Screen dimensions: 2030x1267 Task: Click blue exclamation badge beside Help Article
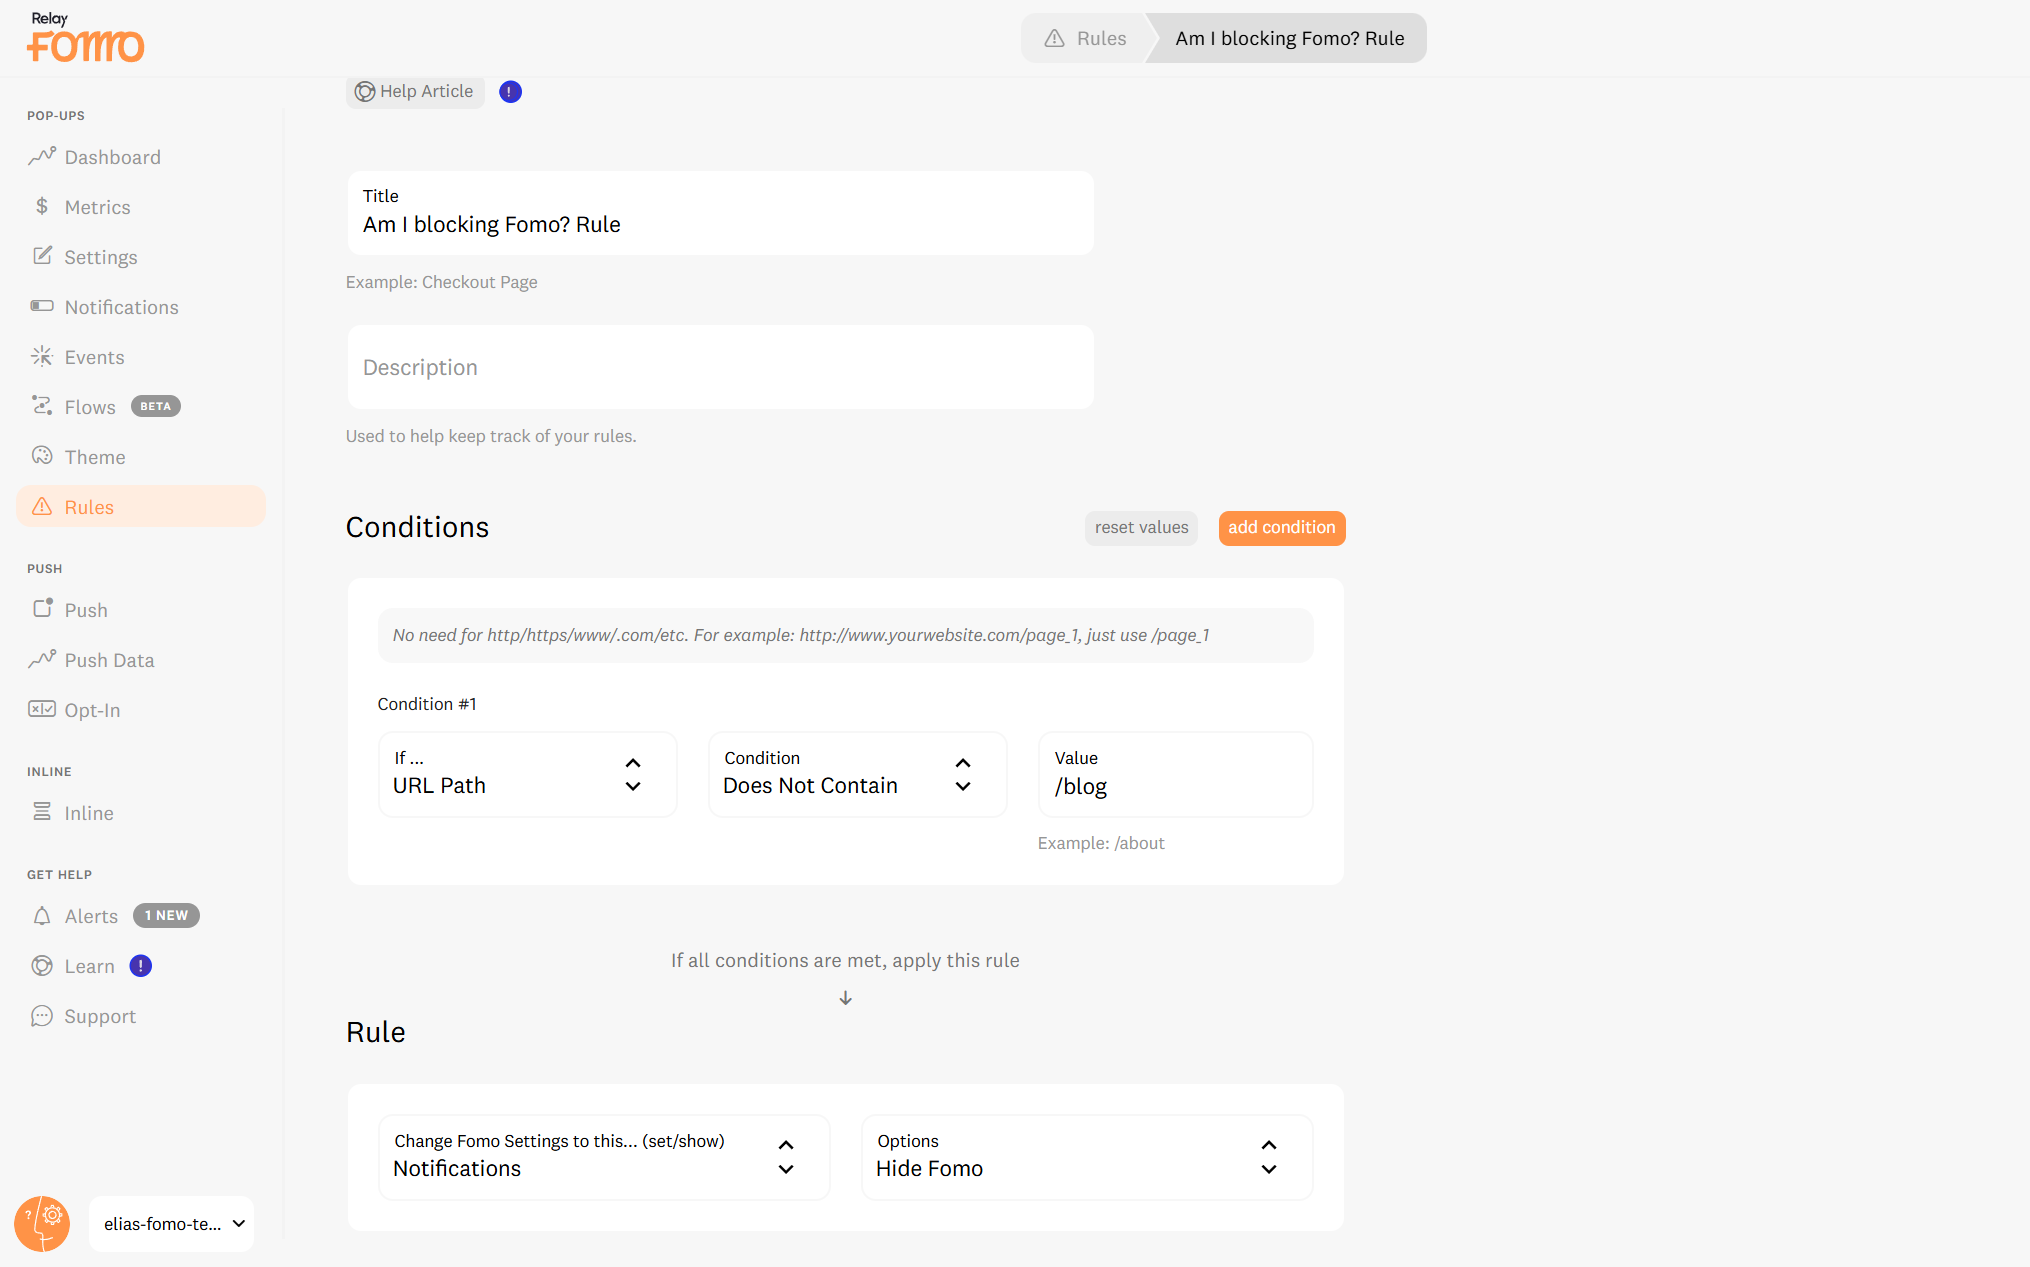click(x=510, y=92)
